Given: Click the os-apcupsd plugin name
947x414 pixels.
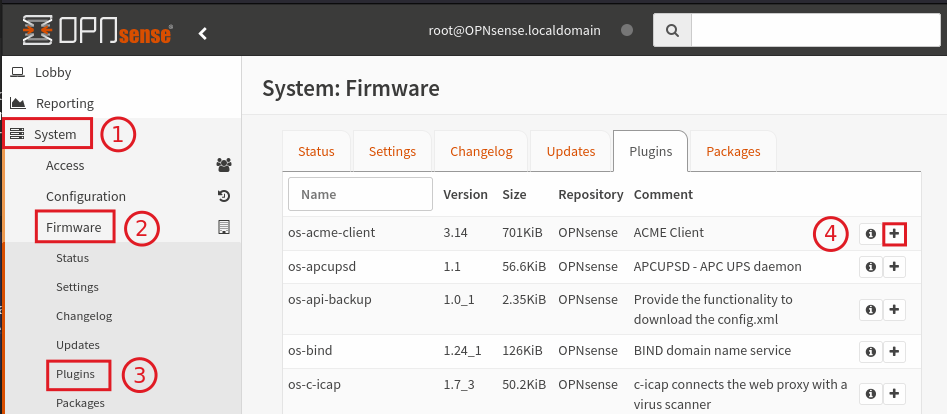Looking at the screenshot, I should click(x=322, y=267).
